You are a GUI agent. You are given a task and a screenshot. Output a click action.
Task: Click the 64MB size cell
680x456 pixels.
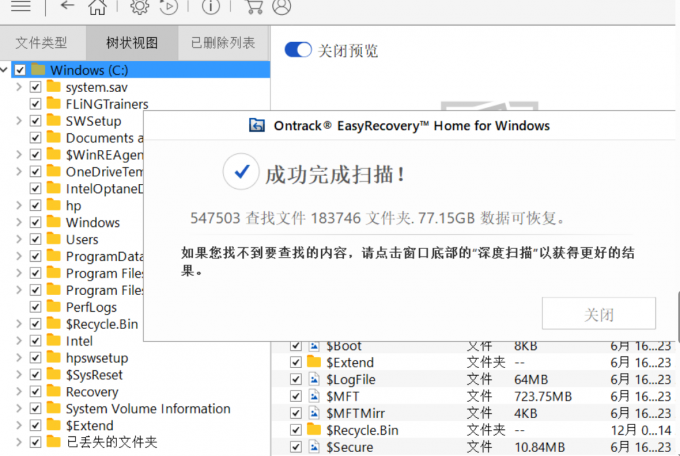point(531,379)
